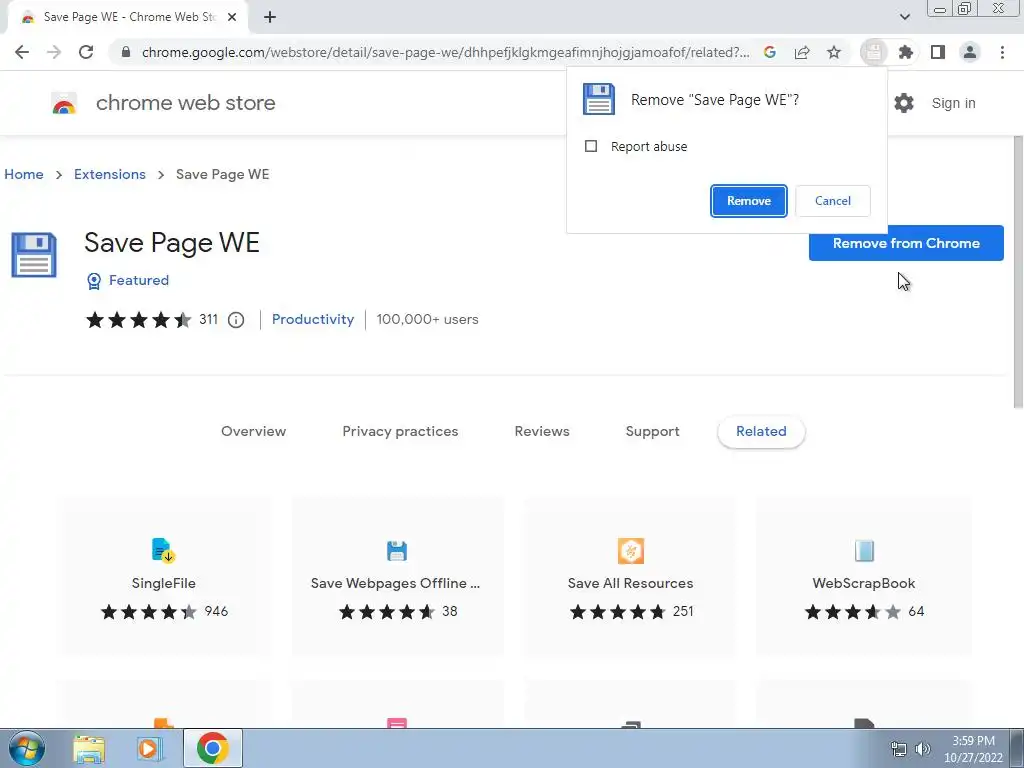Confirm with the Remove button
This screenshot has width=1024, height=768.
click(x=748, y=201)
